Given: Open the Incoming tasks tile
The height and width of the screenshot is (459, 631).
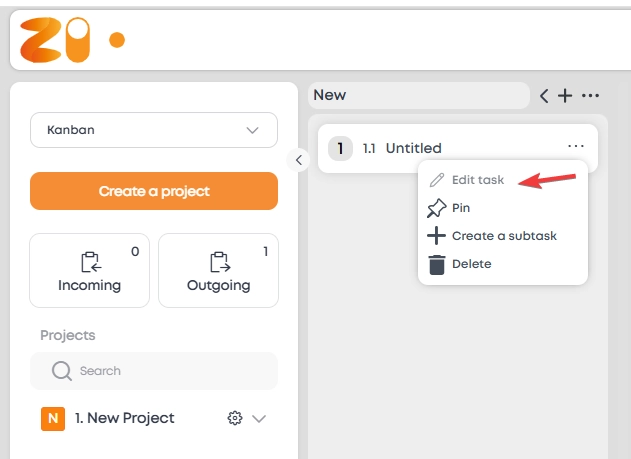Looking at the screenshot, I should [89, 271].
